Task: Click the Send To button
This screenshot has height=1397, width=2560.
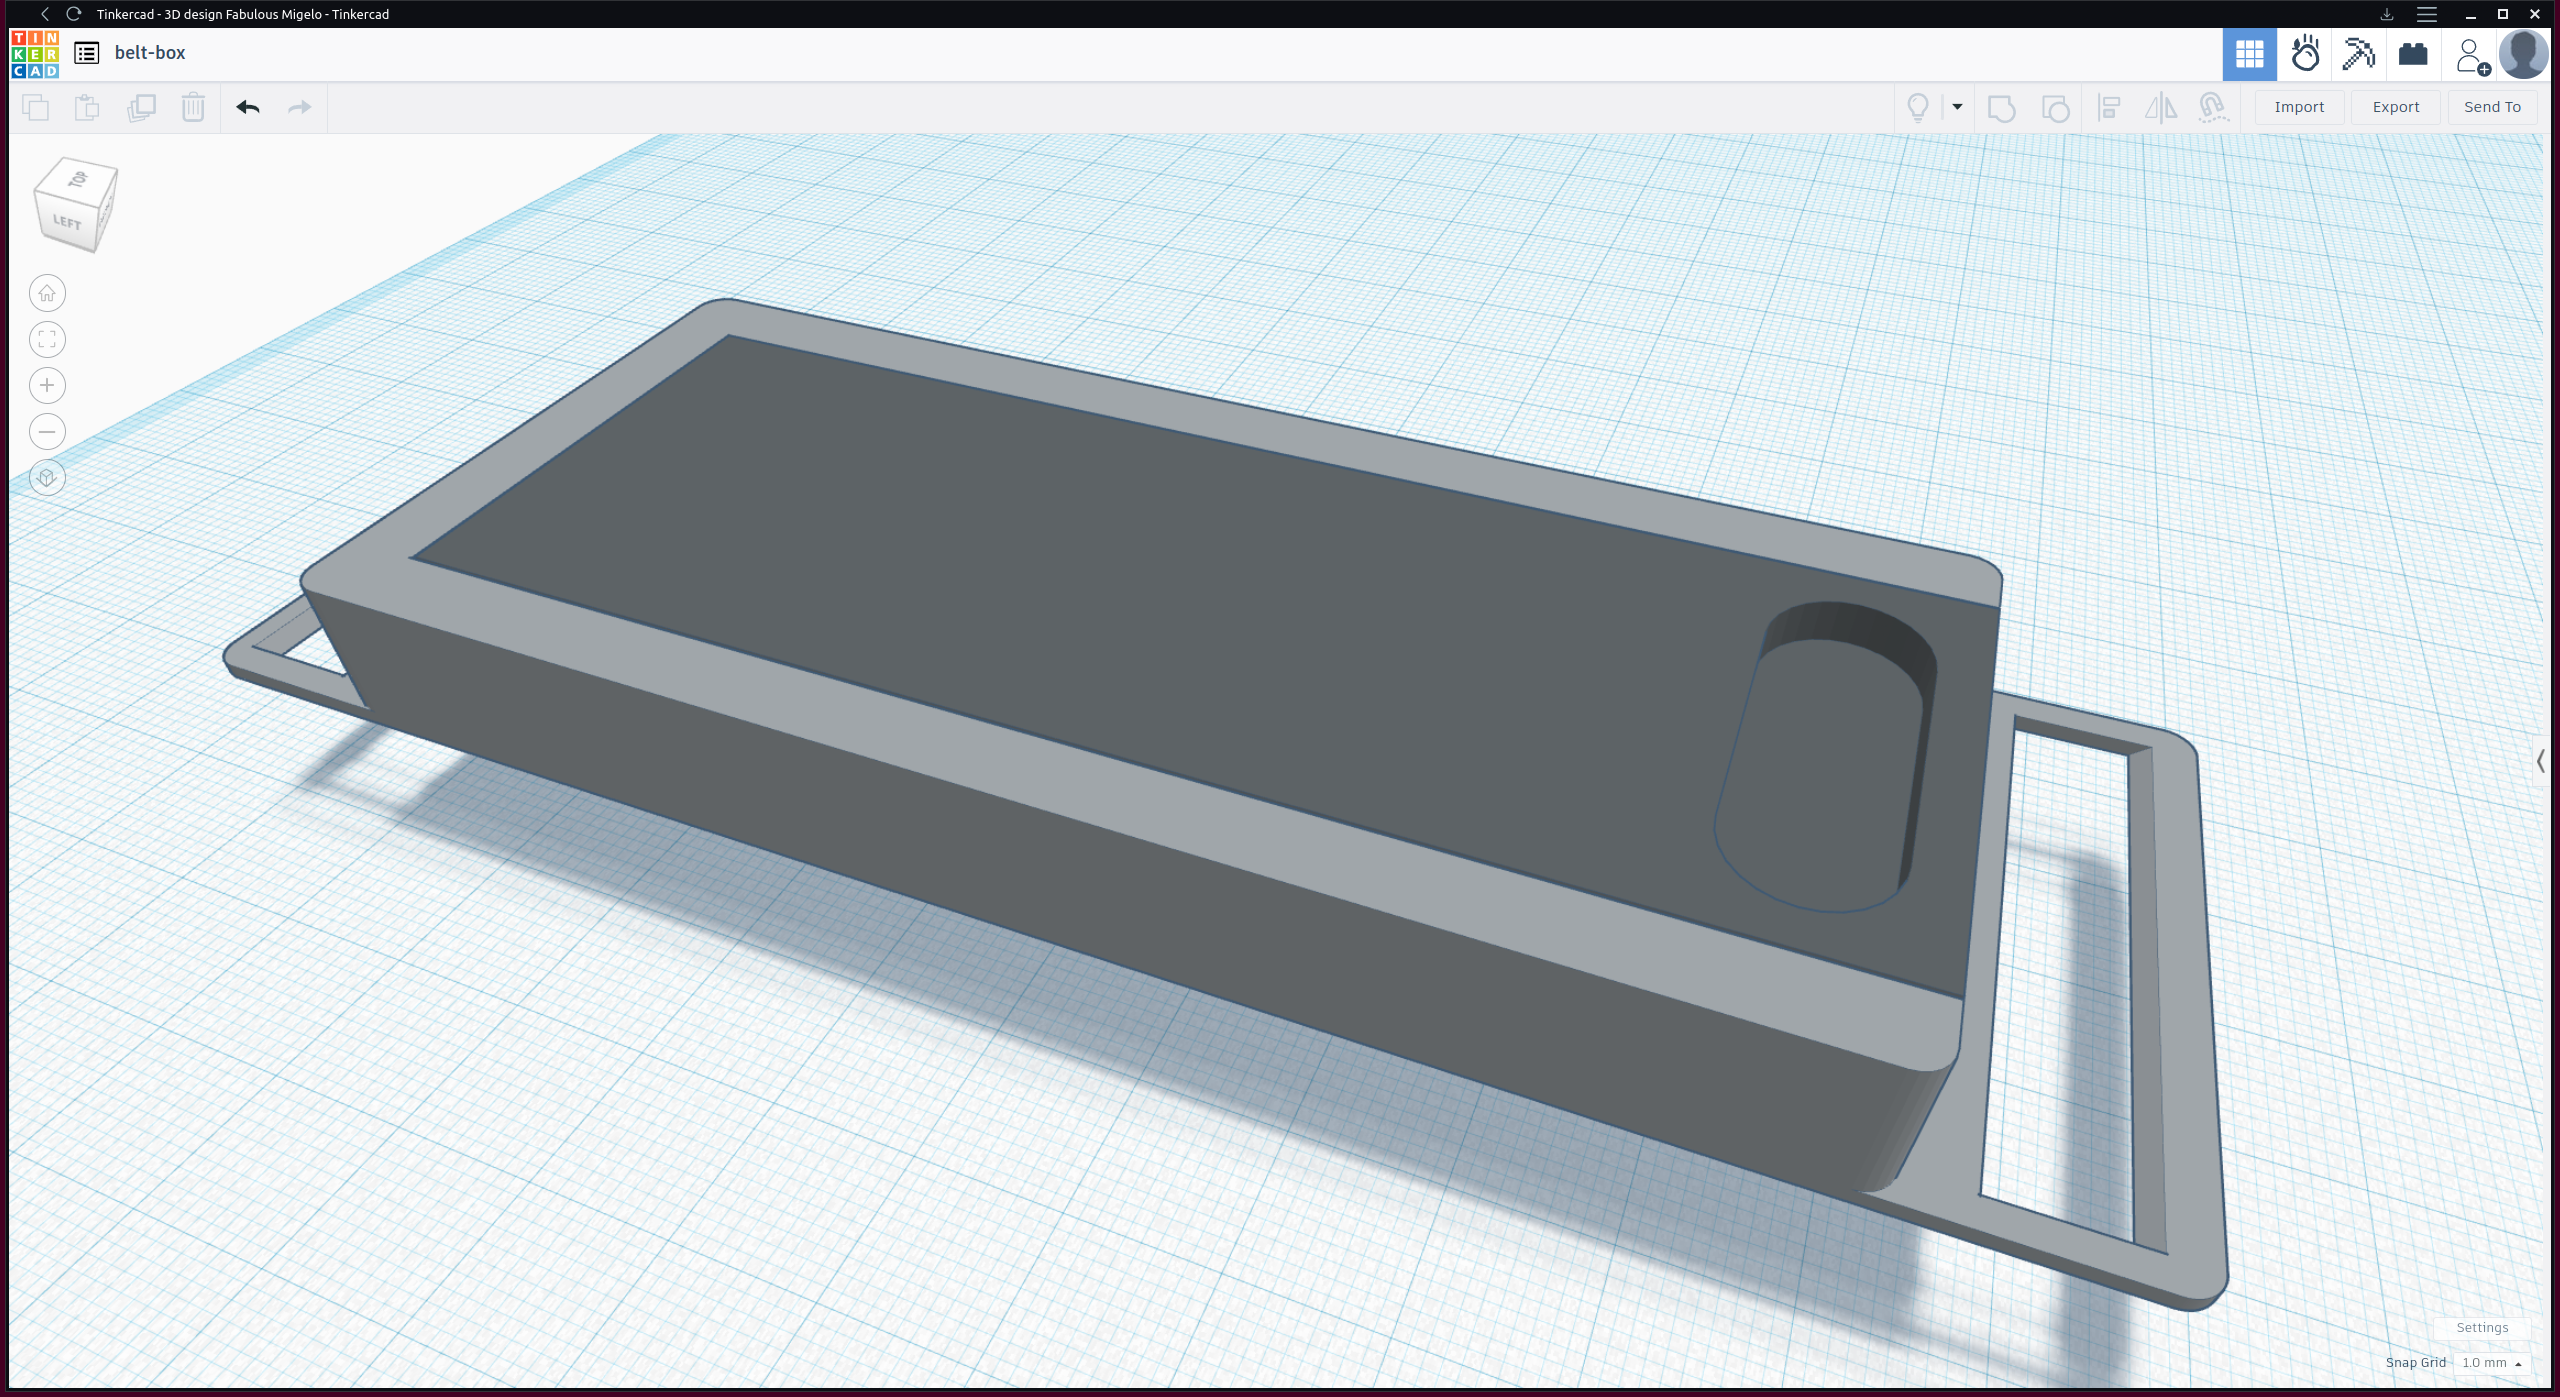Action: [2492, 107]
